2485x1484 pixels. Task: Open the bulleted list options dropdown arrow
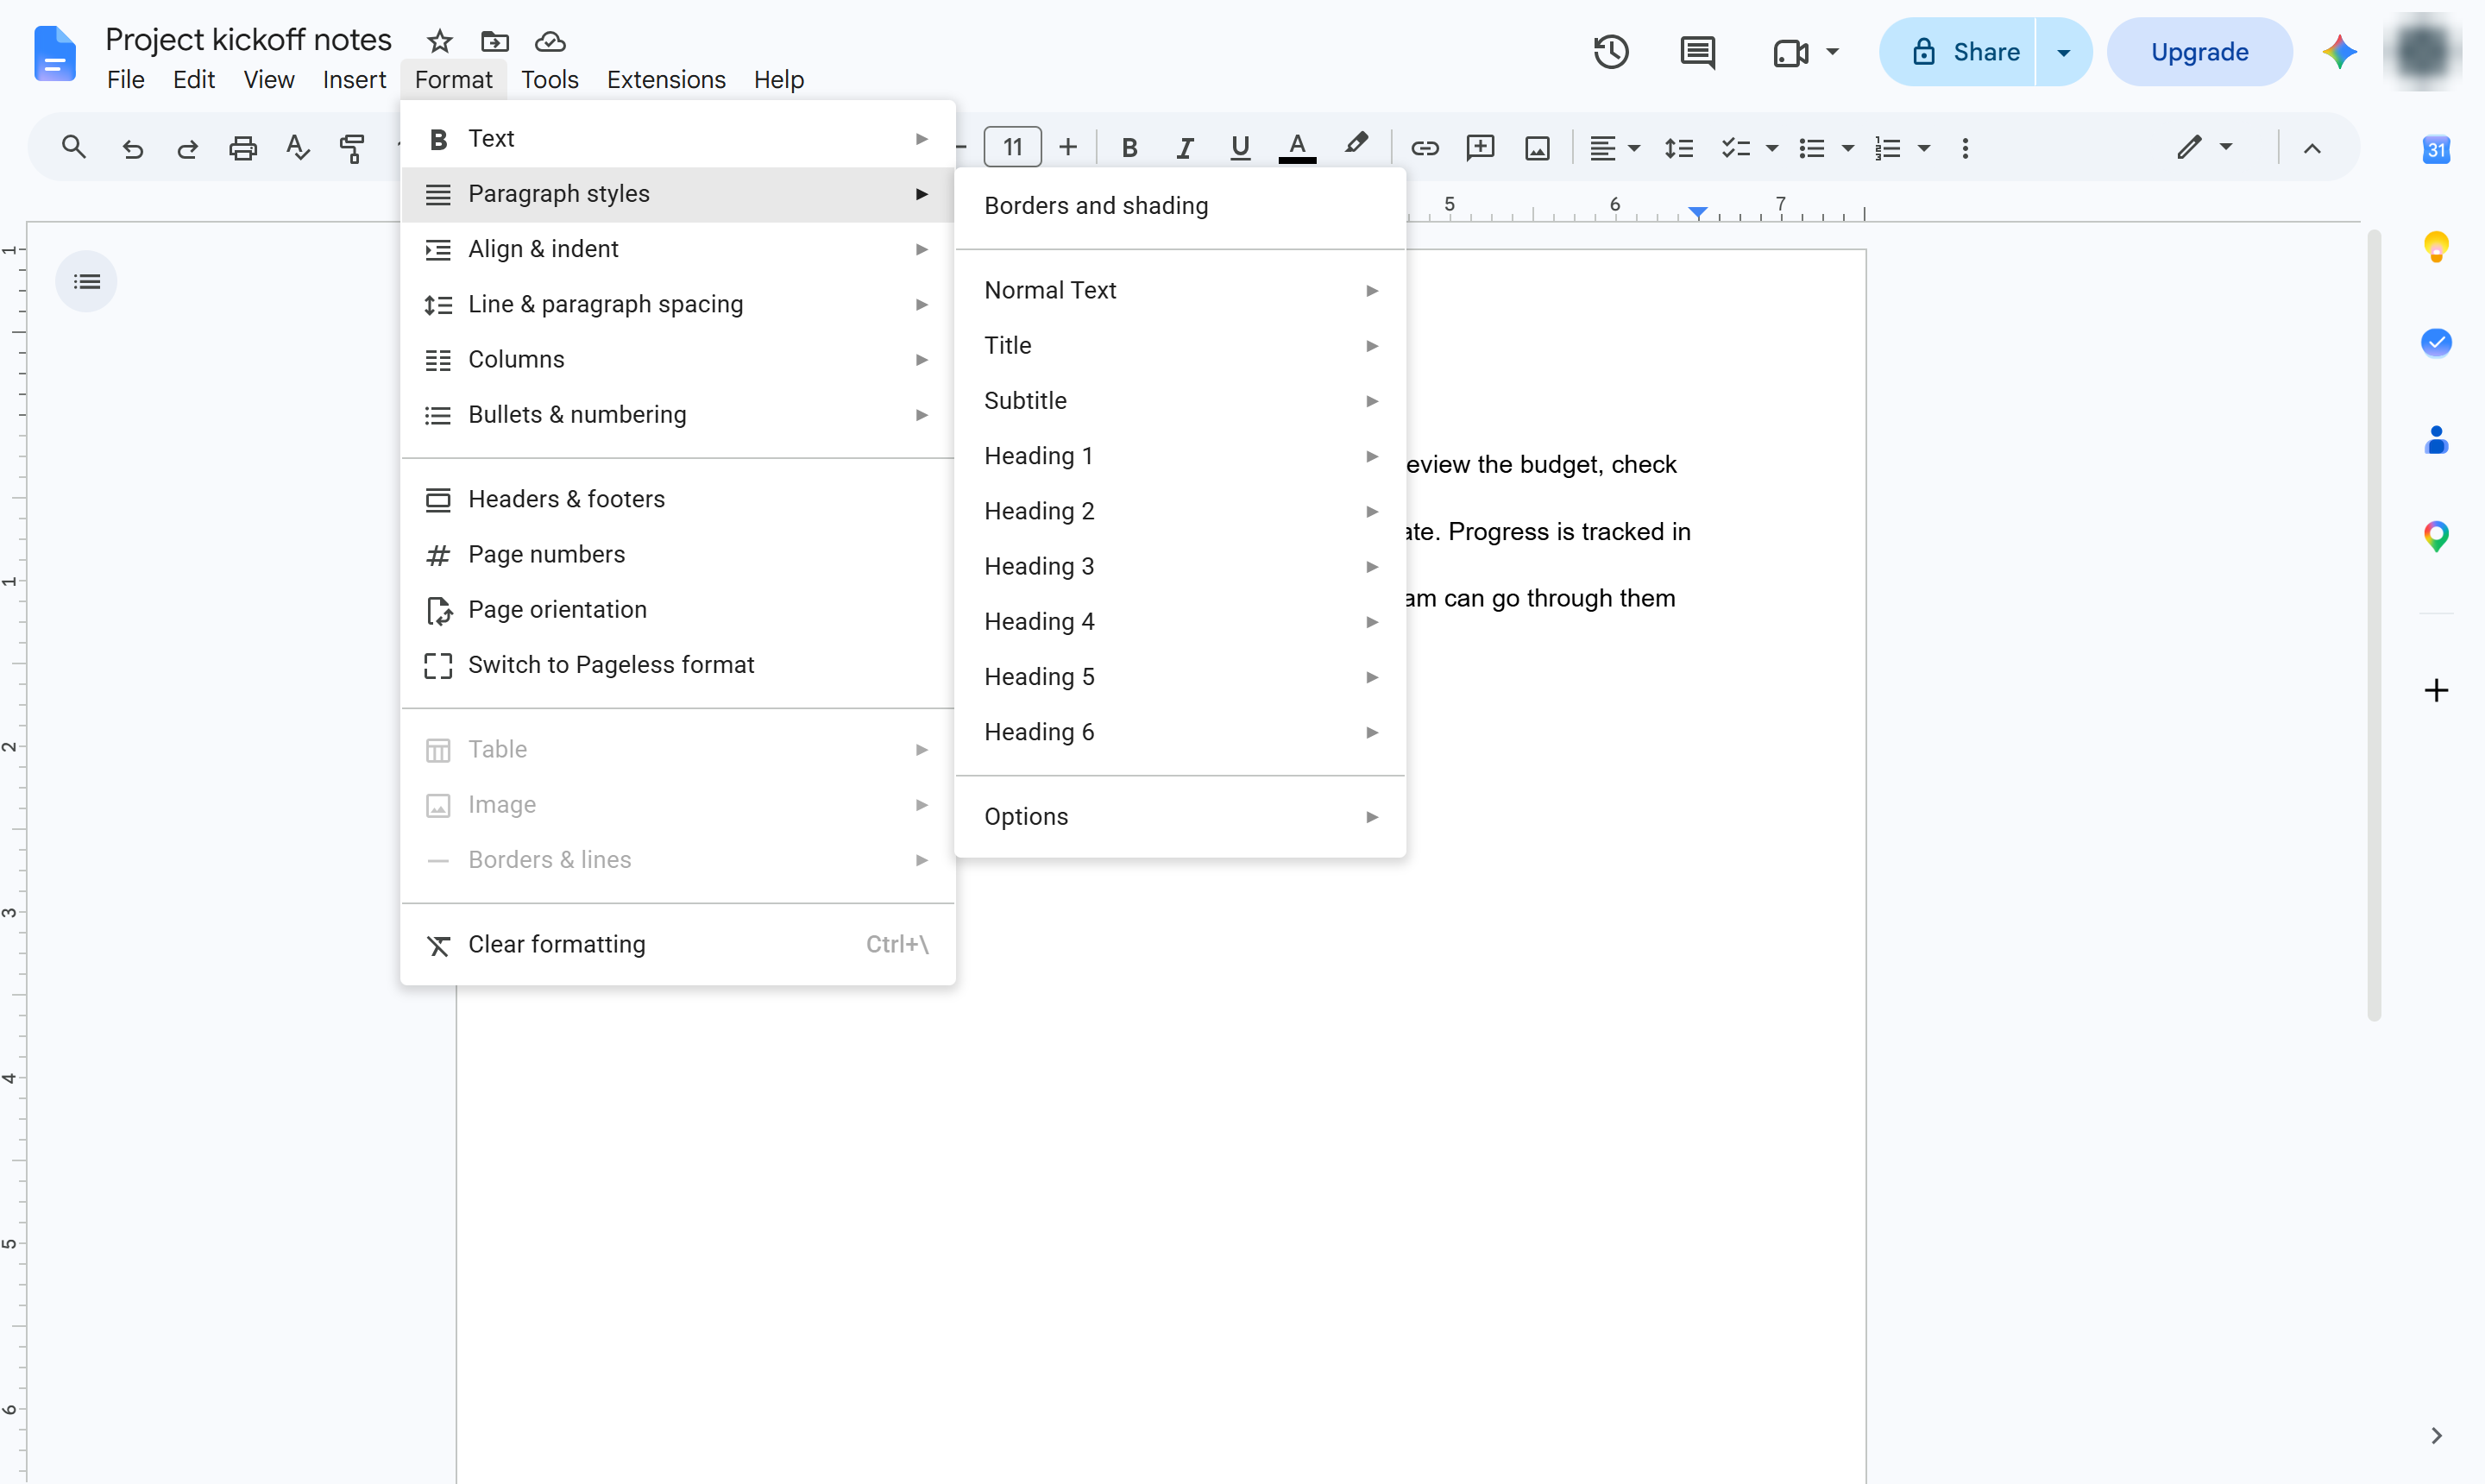[1847, 148]
